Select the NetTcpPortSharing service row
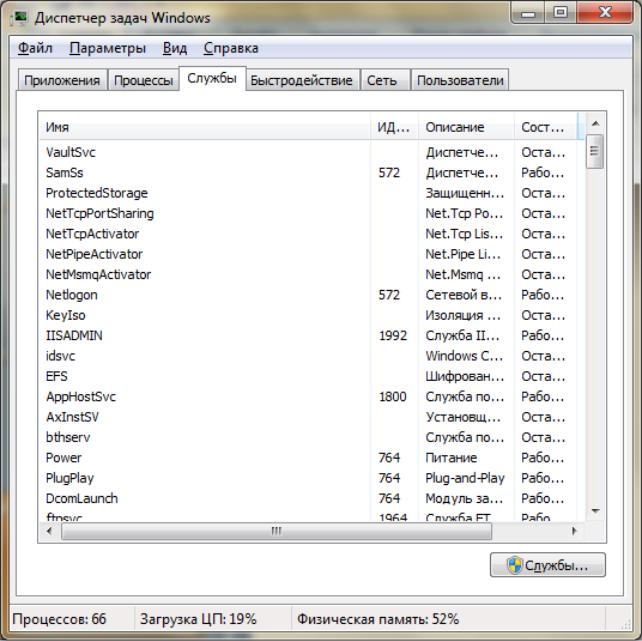The width and height of the screenshot is (642, 641). click(x=308, y=214)
